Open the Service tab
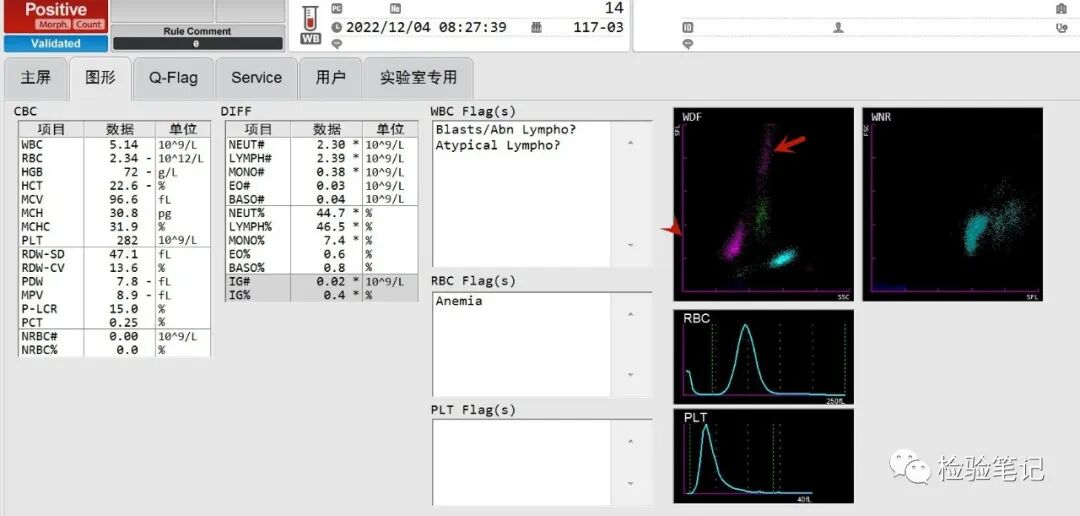This screenshot has width=1080, height=516. [256, 78]
